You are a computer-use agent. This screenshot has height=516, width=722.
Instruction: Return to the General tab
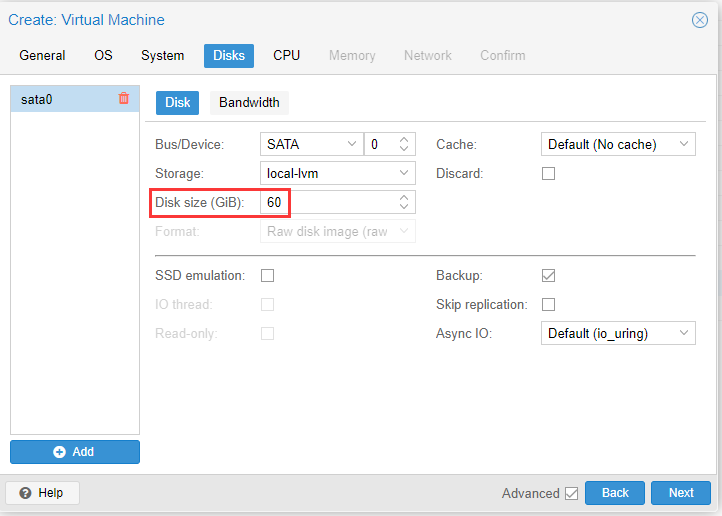click(x=42, y=55)
